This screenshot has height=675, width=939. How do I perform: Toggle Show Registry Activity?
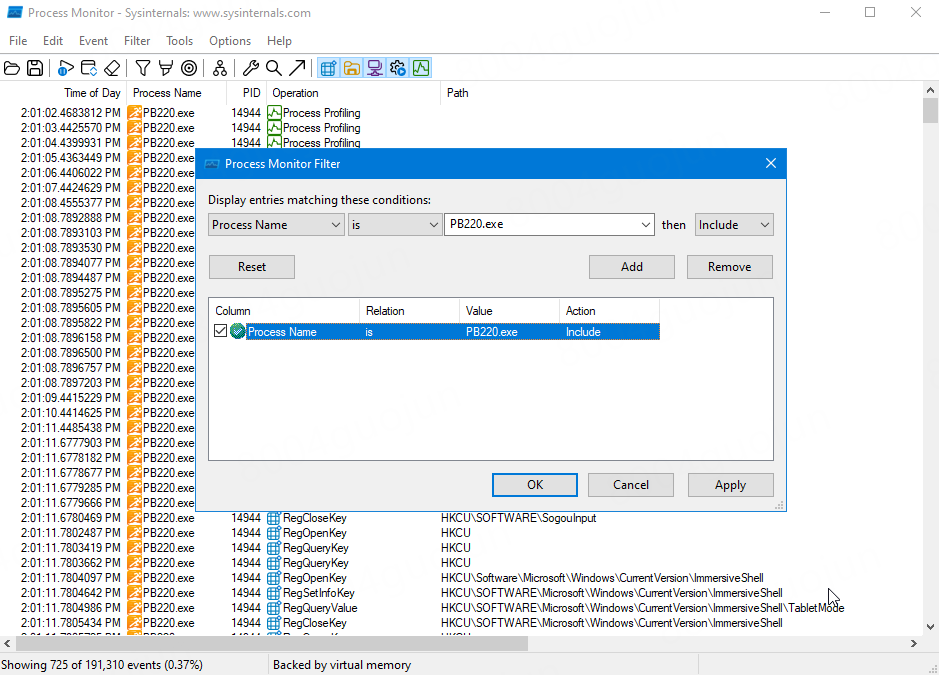tap(328, 68)
